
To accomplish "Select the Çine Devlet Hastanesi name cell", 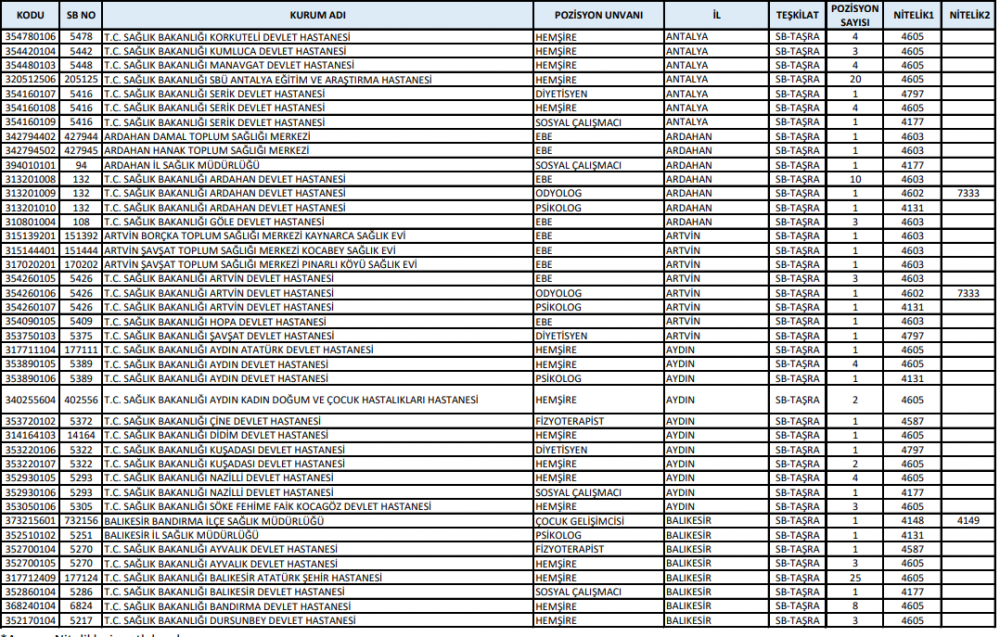I will [x=318, y=421].
